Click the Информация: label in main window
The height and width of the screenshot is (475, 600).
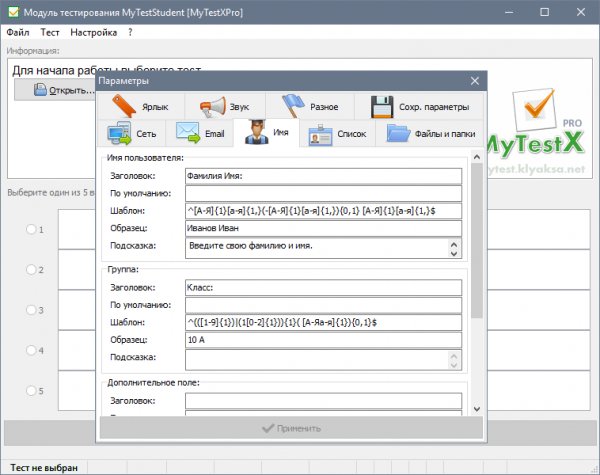tap(33, 51)
